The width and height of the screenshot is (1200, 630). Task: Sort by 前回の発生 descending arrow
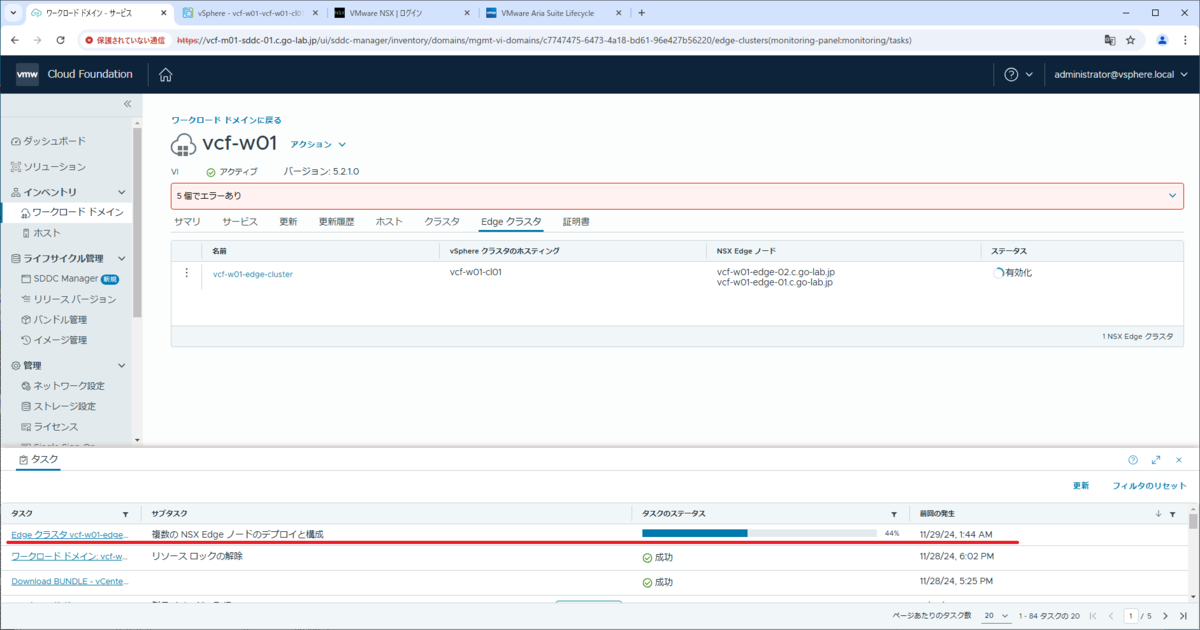1159,514
